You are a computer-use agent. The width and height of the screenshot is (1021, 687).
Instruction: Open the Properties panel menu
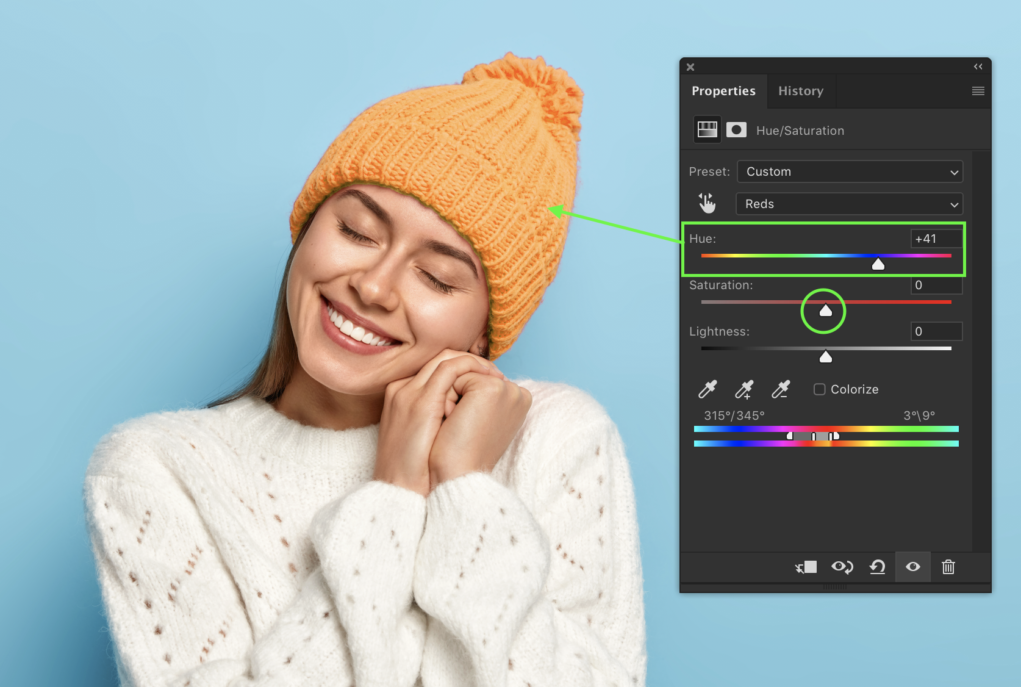pyautogui.click(x=977, y=91)
